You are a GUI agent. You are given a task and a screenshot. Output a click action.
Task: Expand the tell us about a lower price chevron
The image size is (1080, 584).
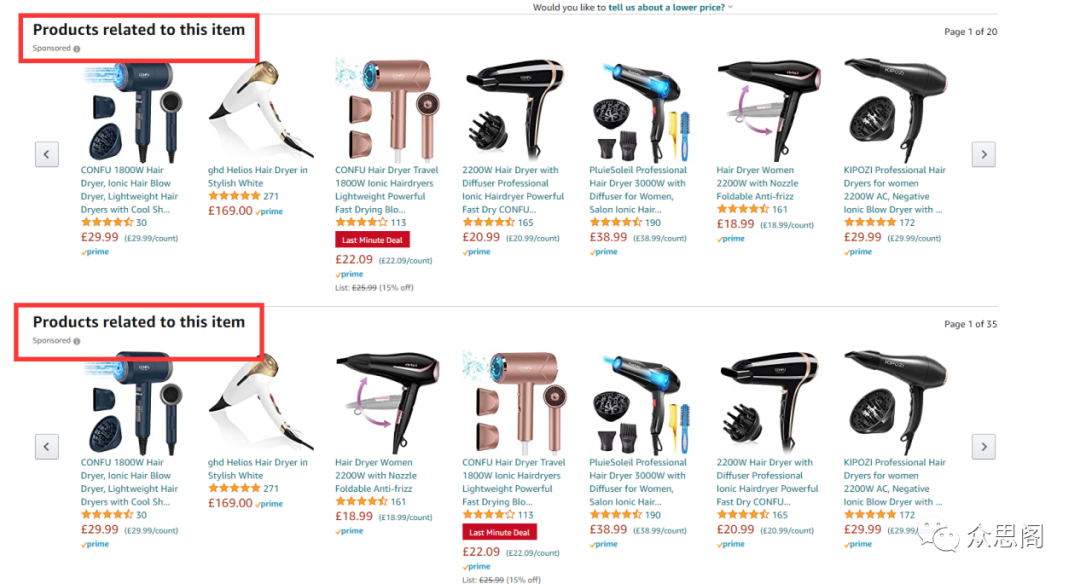[x=730, y=7]
